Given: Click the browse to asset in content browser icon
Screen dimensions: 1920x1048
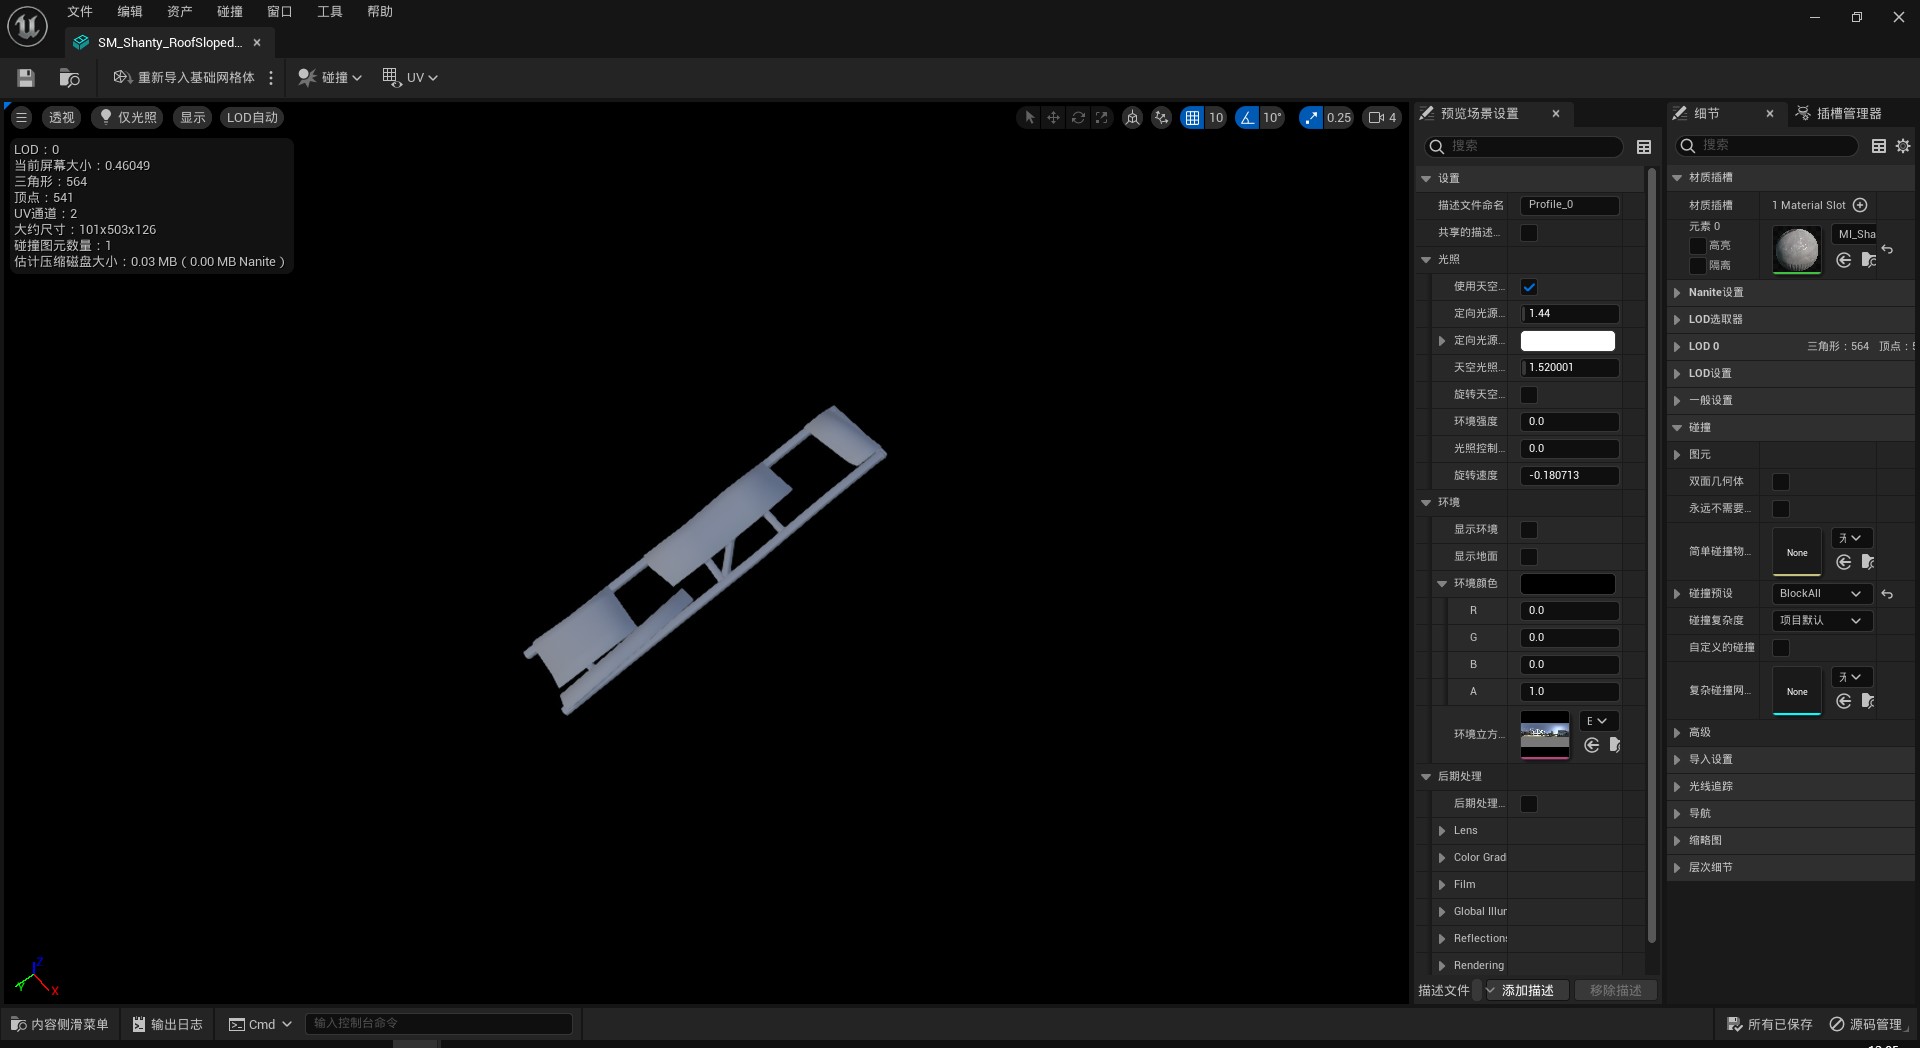Looking at the screenshot, I should coord(69,77).
